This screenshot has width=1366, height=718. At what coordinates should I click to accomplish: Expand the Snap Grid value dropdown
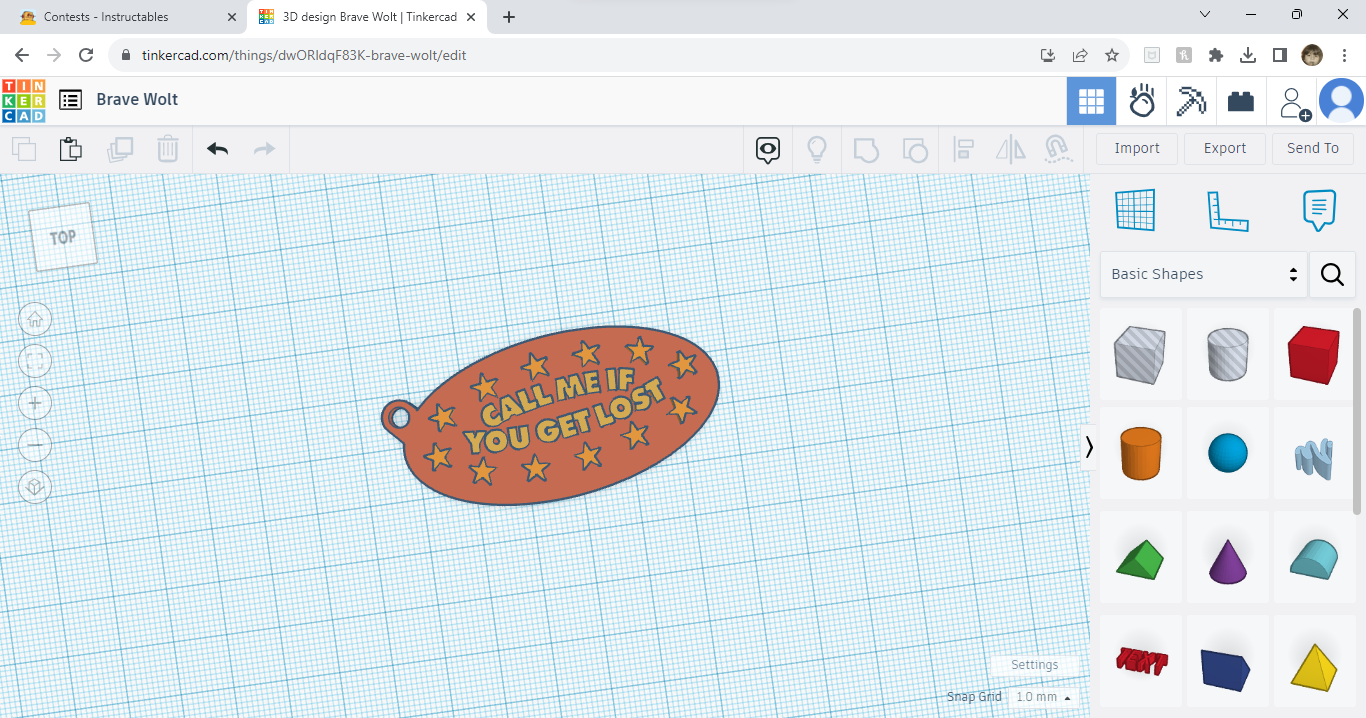1044,697
